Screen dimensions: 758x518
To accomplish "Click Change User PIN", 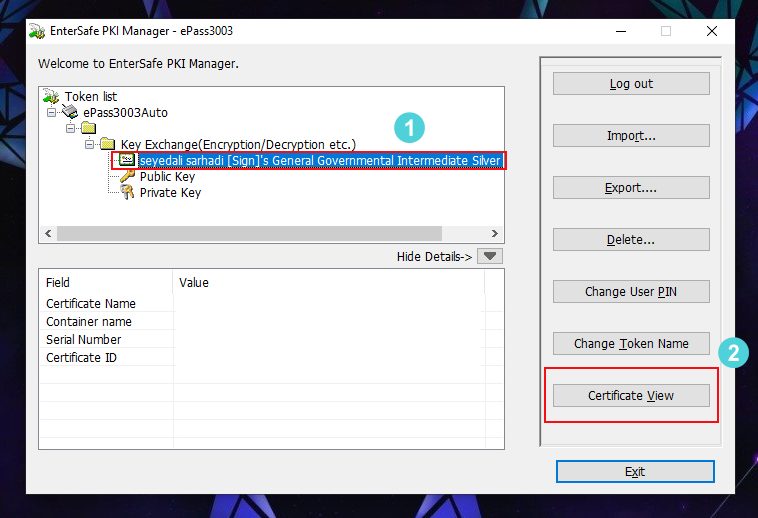I will [631, 291].
